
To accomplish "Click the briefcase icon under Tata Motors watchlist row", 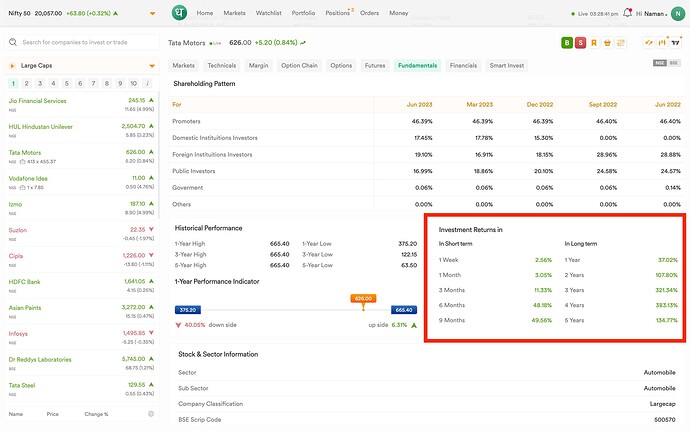I will pos(22,162).
